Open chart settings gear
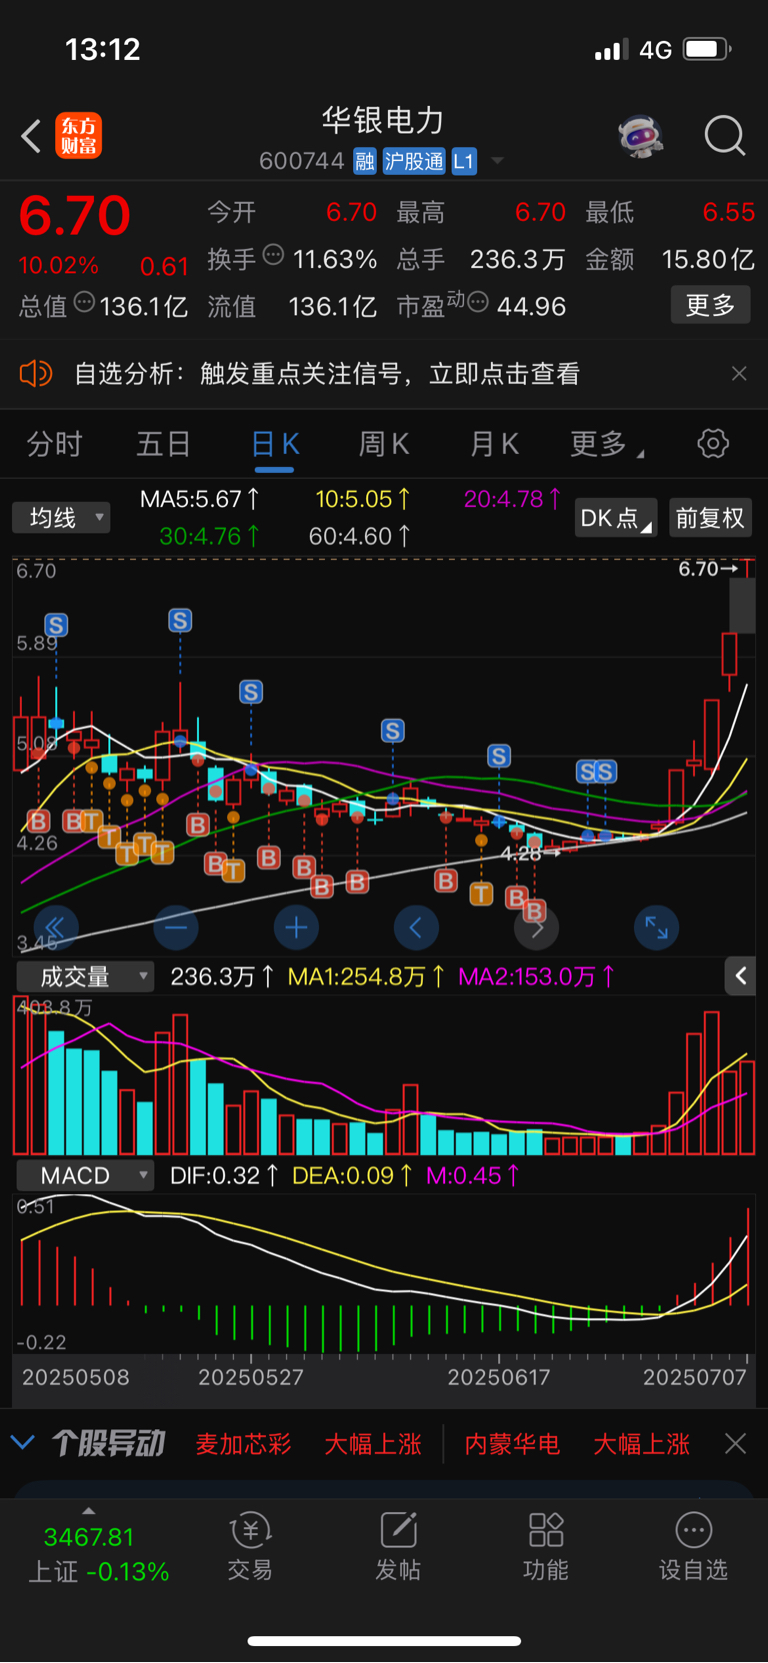 [713, 444]
